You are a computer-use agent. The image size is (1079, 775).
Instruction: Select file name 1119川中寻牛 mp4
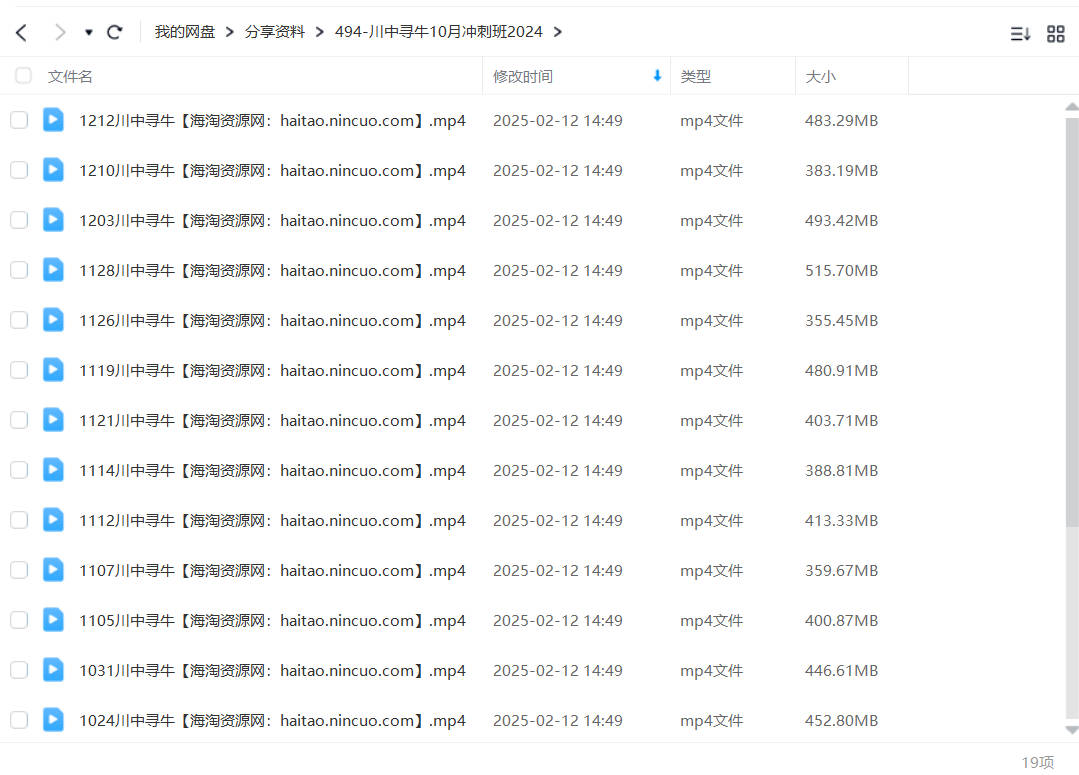(x=273, y=370)
